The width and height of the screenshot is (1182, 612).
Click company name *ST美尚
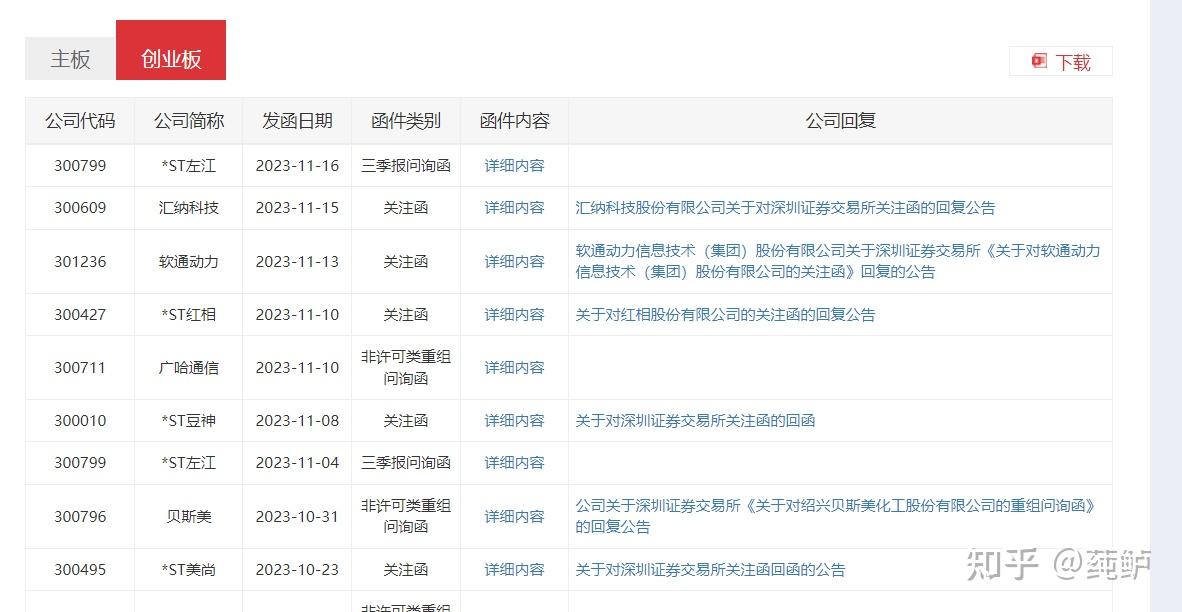point(188,570)
